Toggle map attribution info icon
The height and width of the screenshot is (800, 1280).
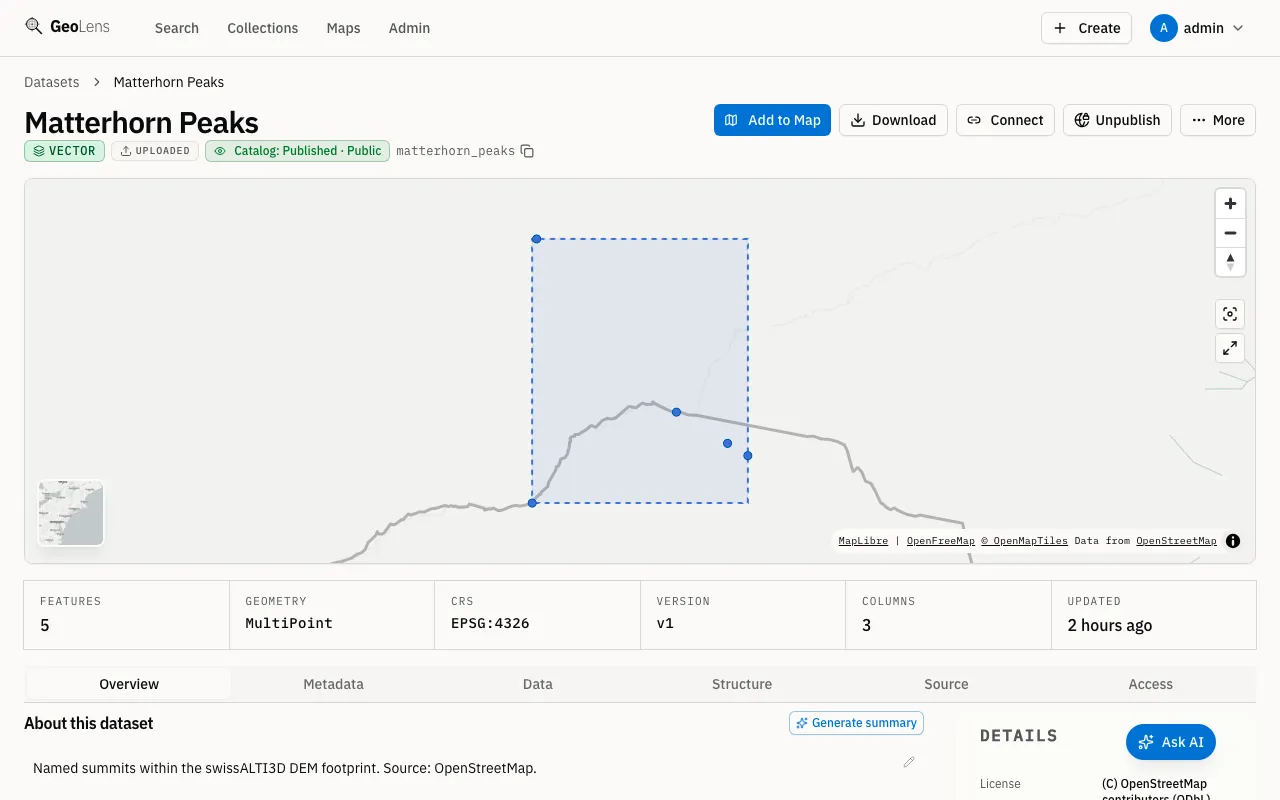[1233, 541]
